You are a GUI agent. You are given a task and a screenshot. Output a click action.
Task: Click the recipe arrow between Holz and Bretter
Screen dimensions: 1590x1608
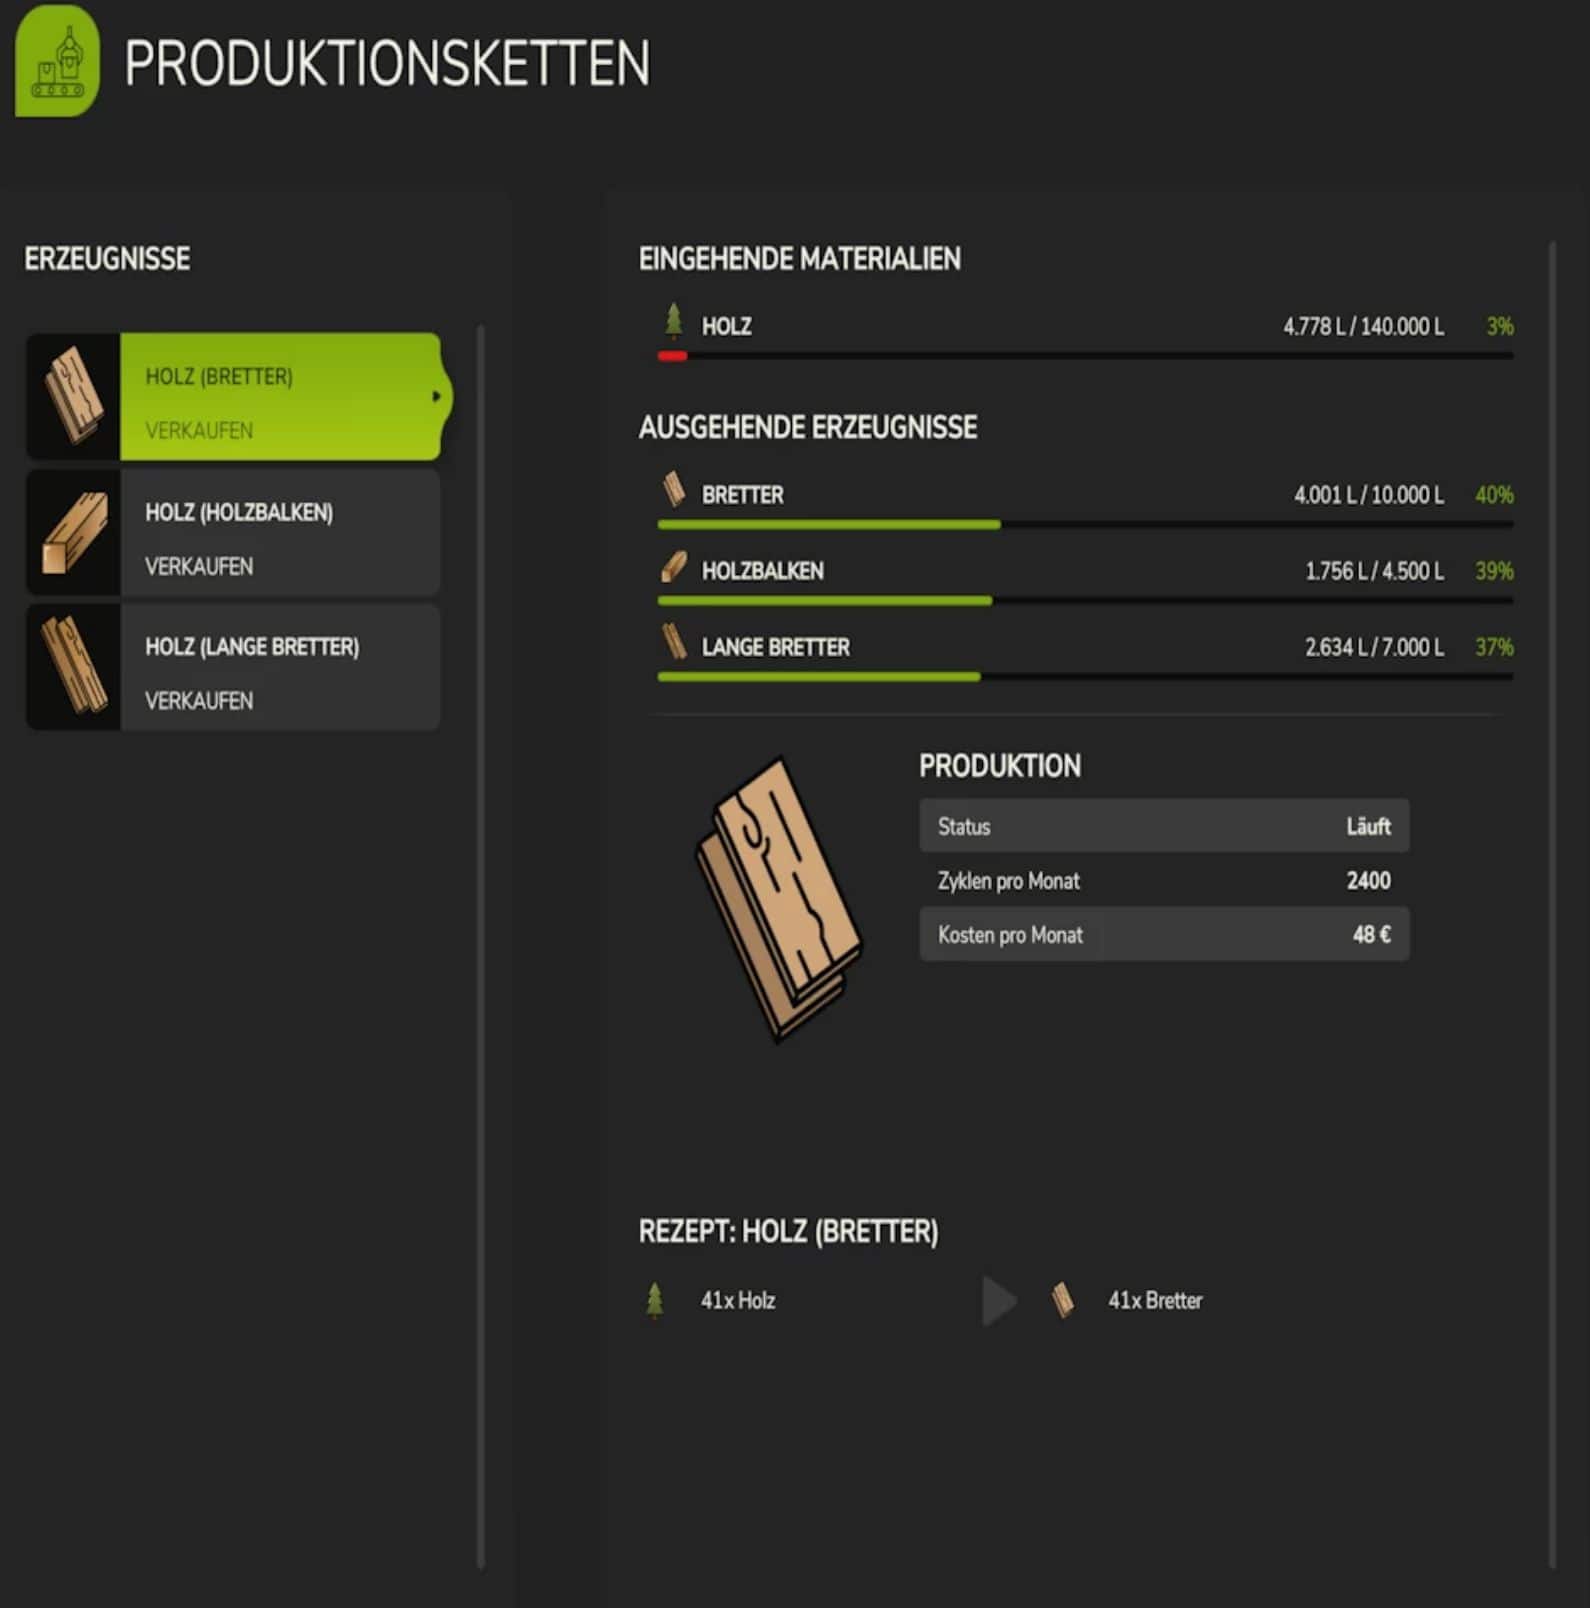pos(998,1300)
